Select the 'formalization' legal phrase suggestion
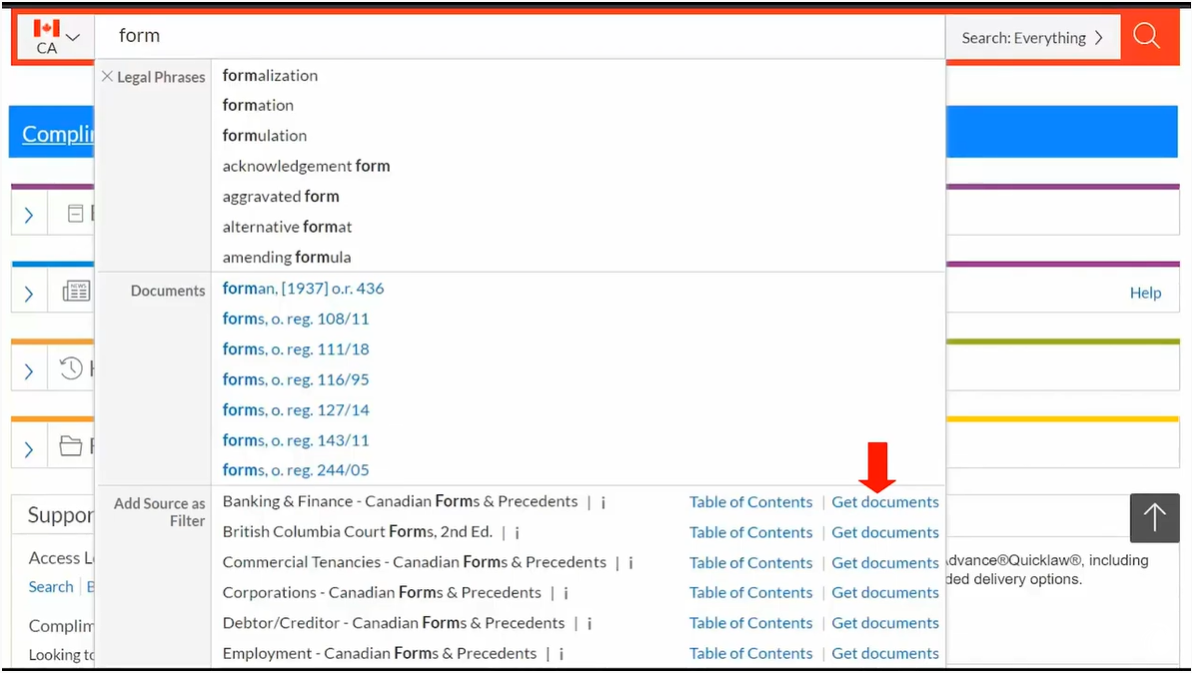Image resolution: width=1192 pixels, height=673 pixels. point(270,76)
